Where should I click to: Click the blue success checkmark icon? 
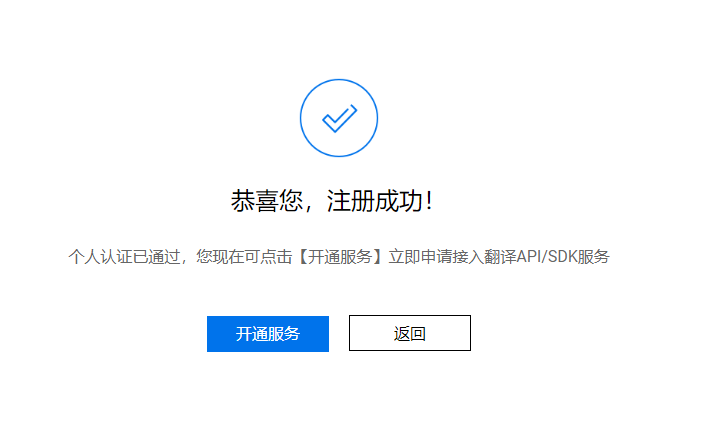339,118
